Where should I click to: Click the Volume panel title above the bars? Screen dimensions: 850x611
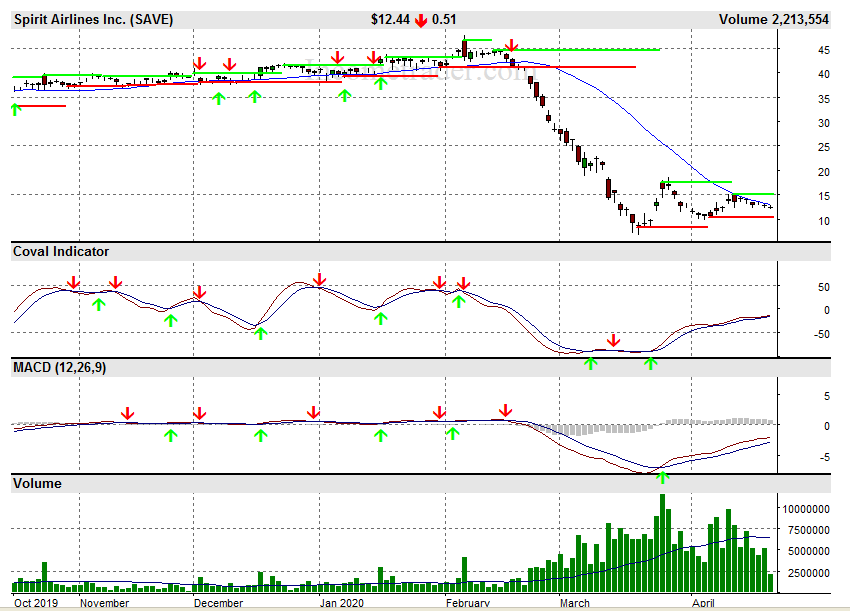[x=37, y=484]
